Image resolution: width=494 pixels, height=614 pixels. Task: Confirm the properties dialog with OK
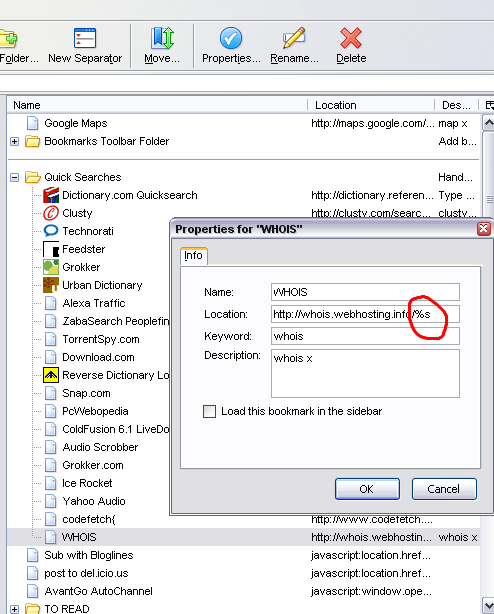pyautogui.click(x=367, y=489)
